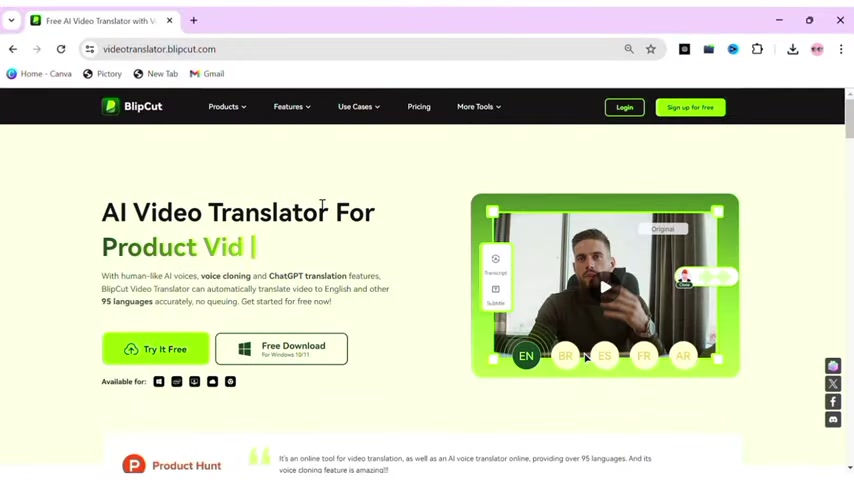Open the Products dropdown menu
854x480 pixels.
(227, 107)
